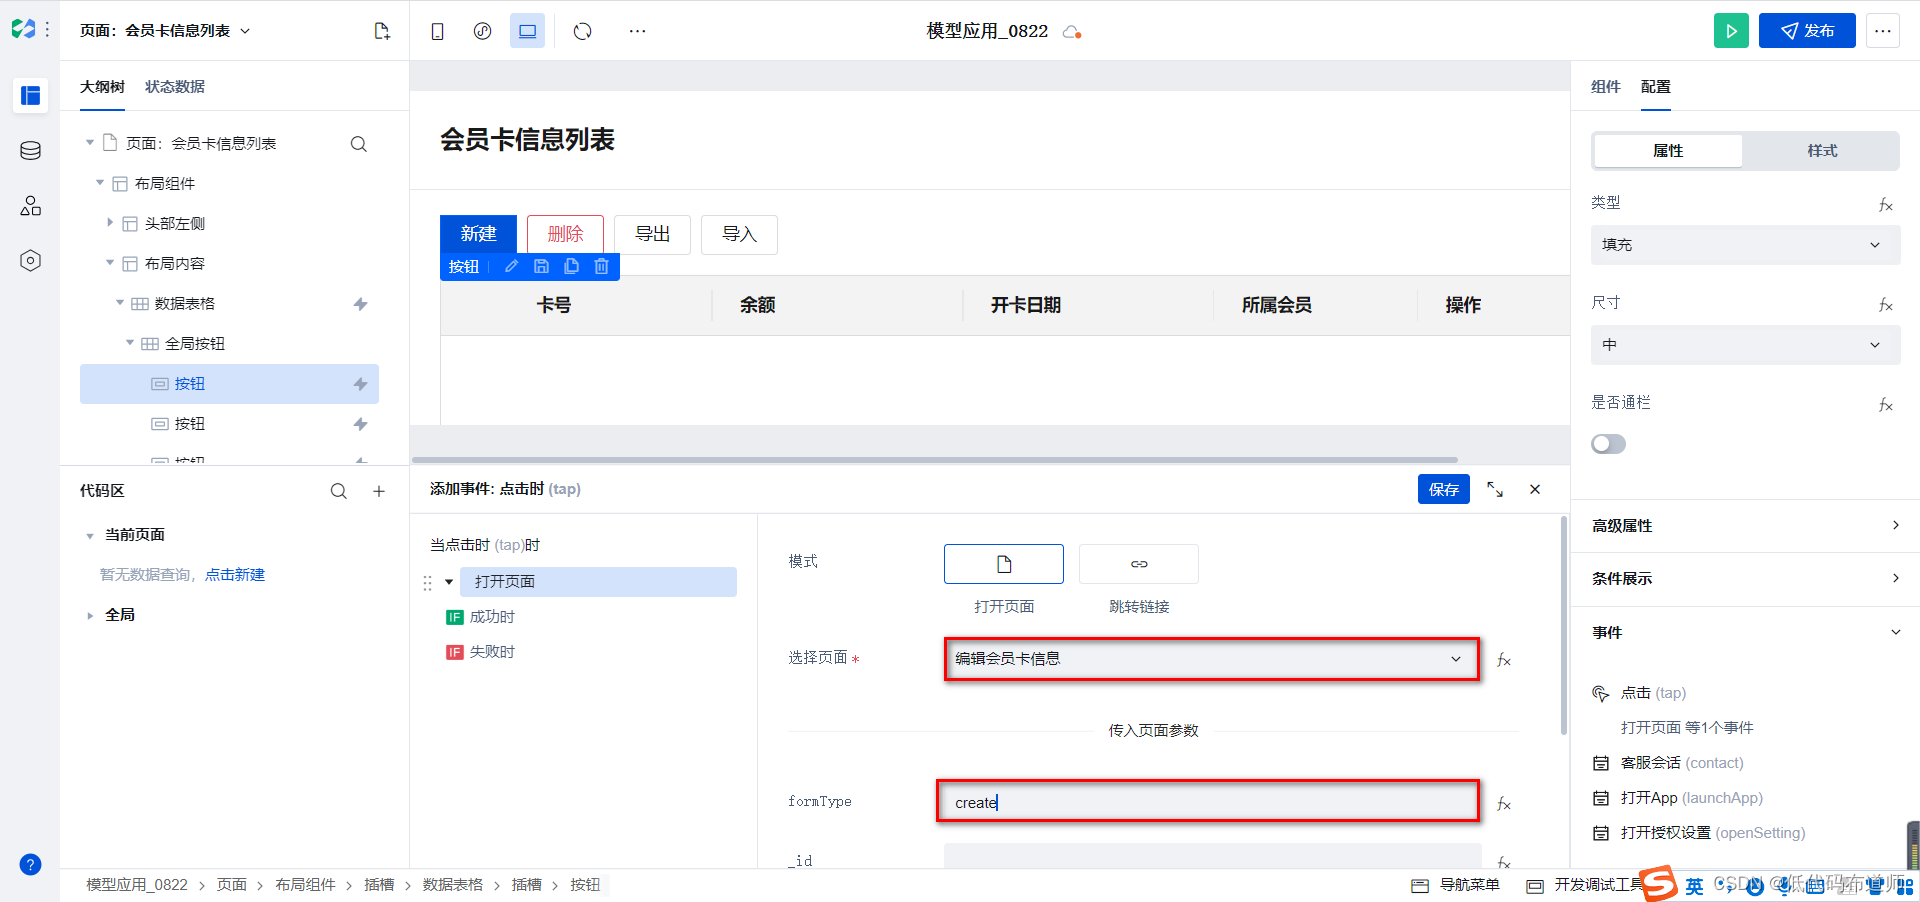
Task: Click the 导入 button on canvas
Action: pyautogui.click(x=739, y=234)
